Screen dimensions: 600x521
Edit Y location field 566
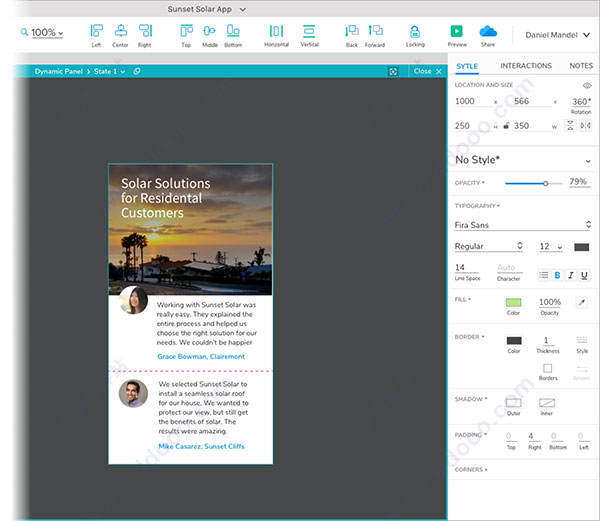[532, 101]
